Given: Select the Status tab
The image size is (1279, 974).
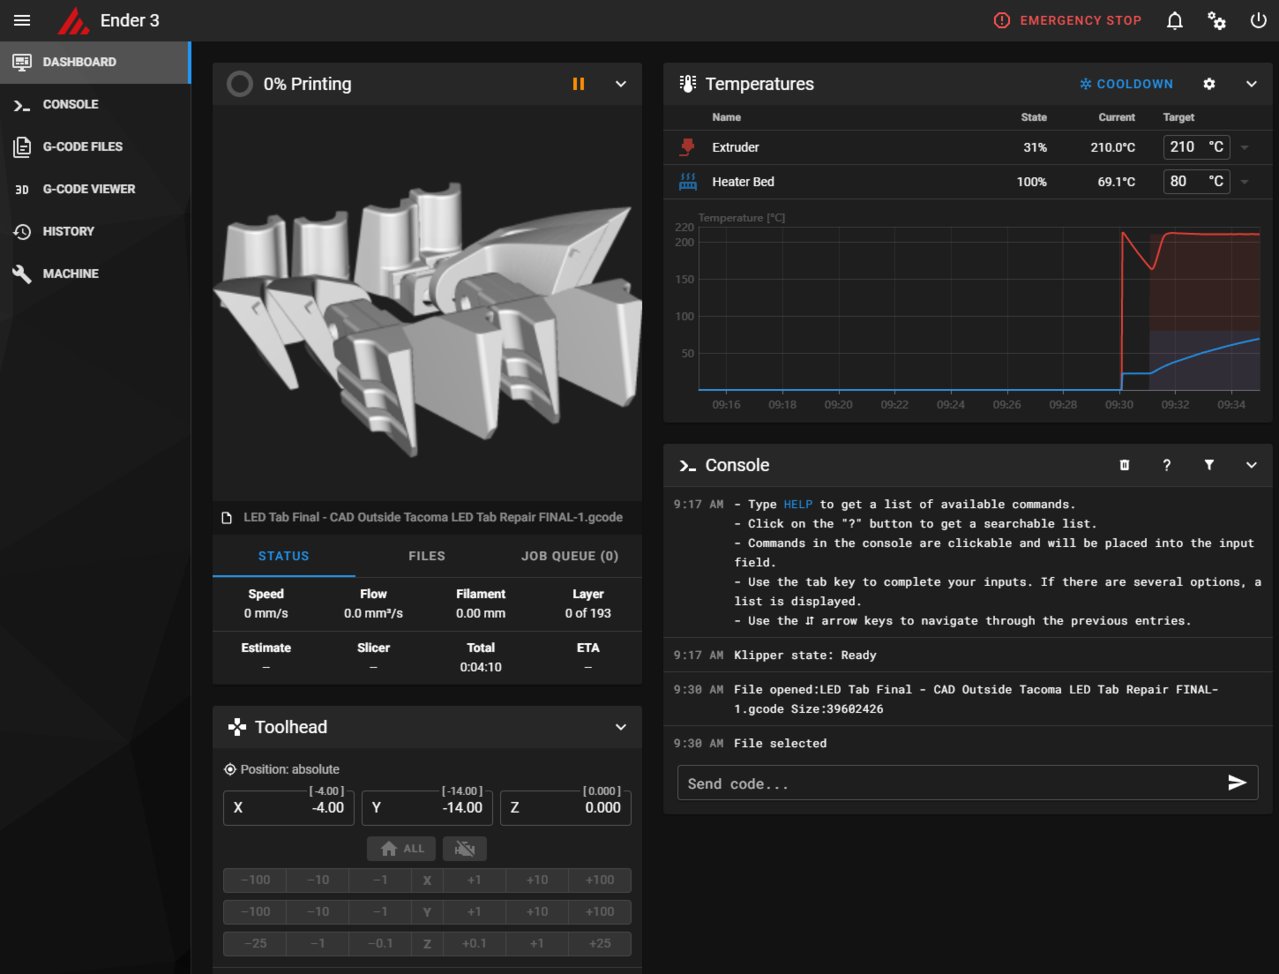Looking at the screenshot, I should point(284,556).
